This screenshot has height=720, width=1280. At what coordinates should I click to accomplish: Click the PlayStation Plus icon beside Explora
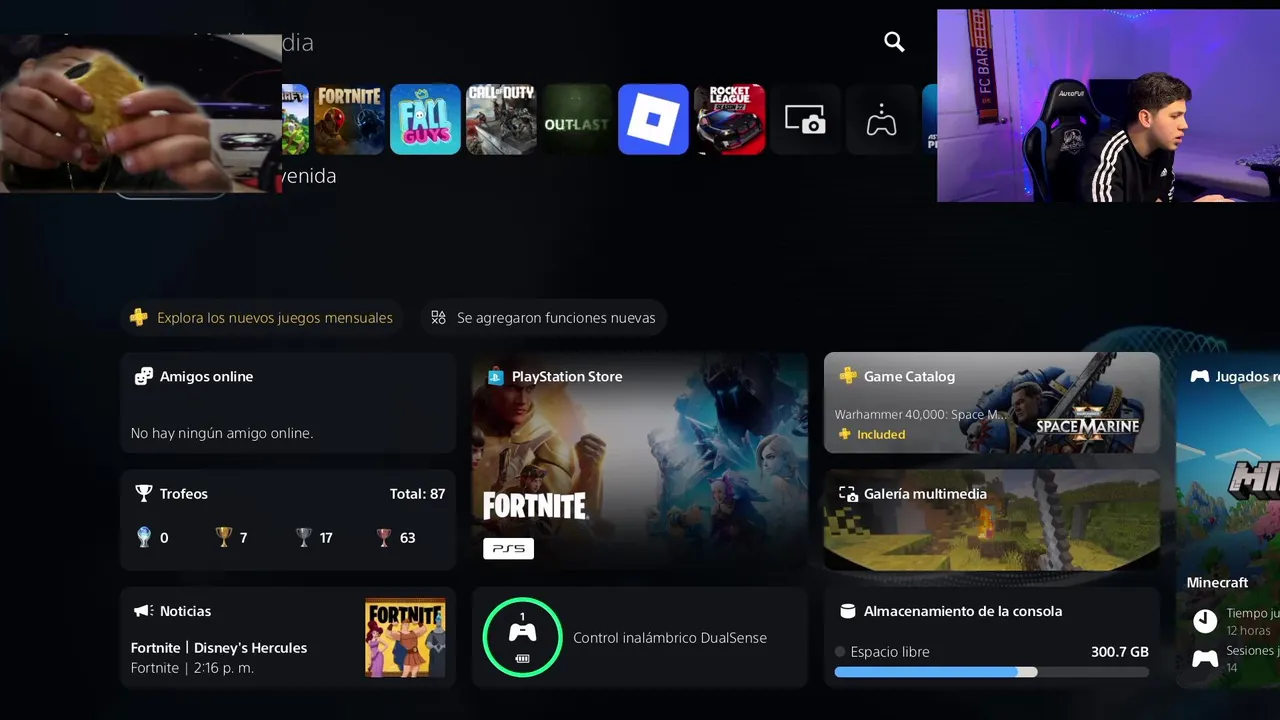point(139,318)
